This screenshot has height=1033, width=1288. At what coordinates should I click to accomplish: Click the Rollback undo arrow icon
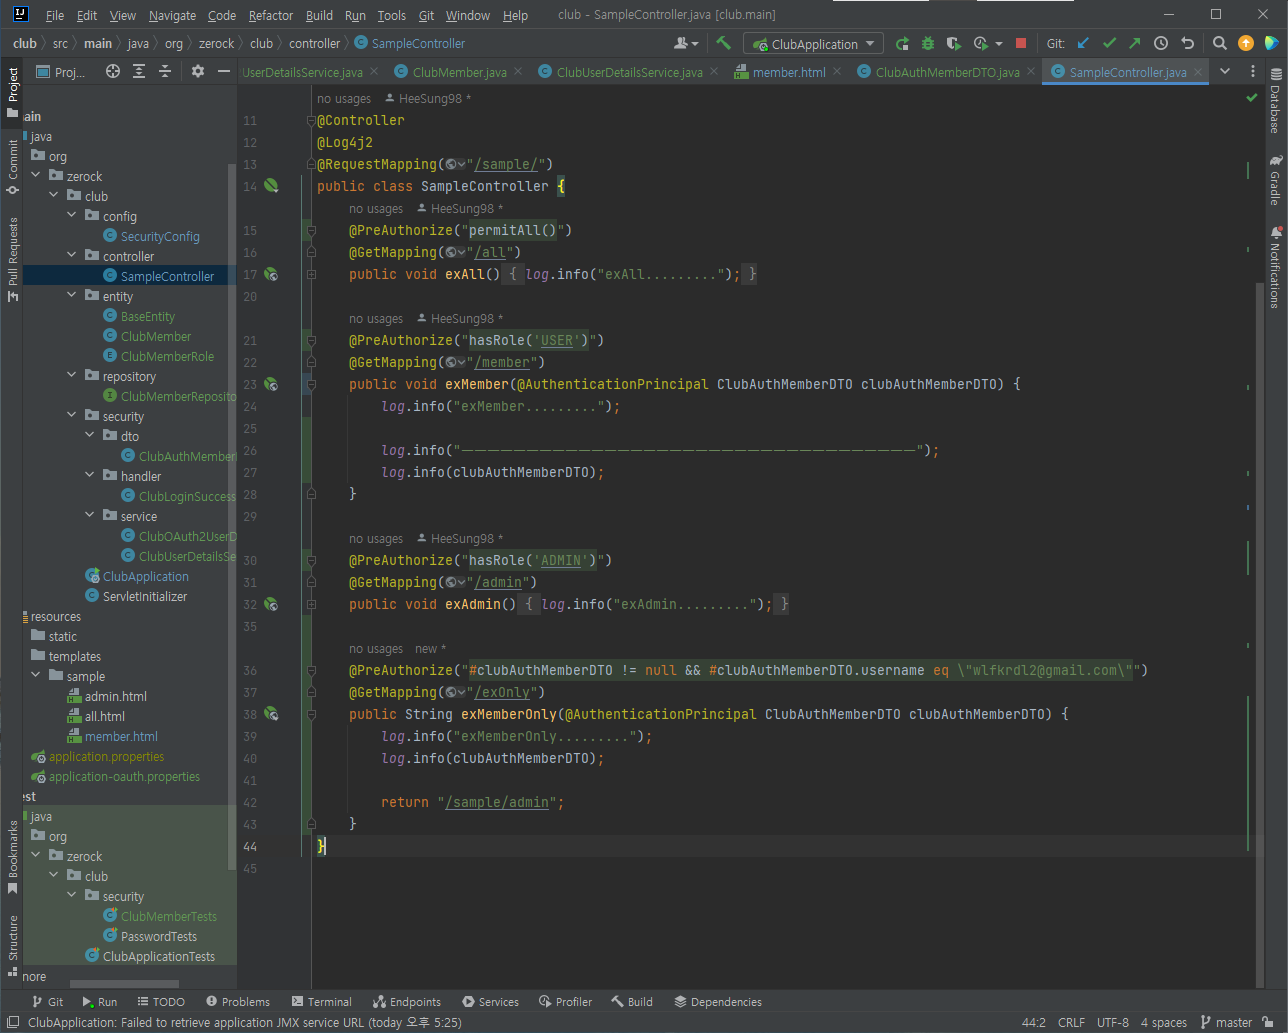pyautogui.click(x=1187, y=43)
